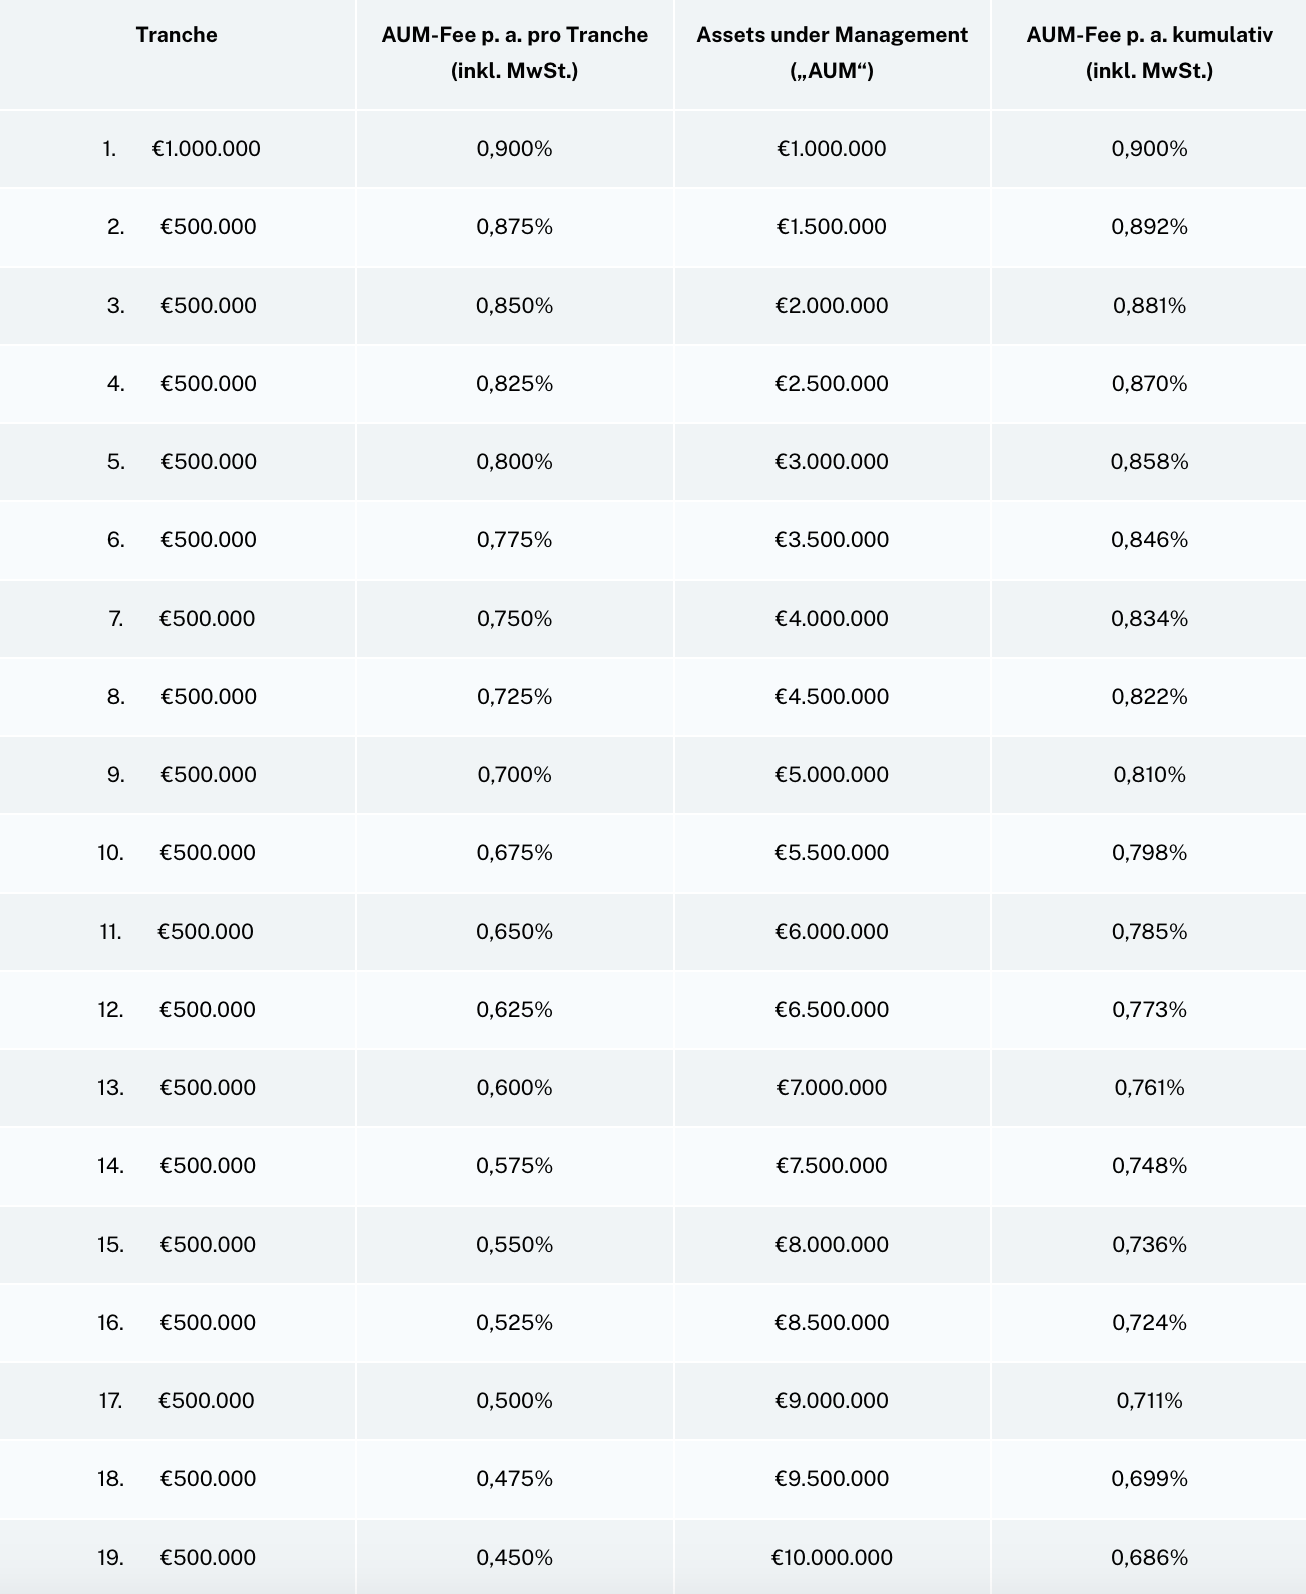Click the Tranche column header
This screenshot has width=1306, height=1594.
point(177,35)
